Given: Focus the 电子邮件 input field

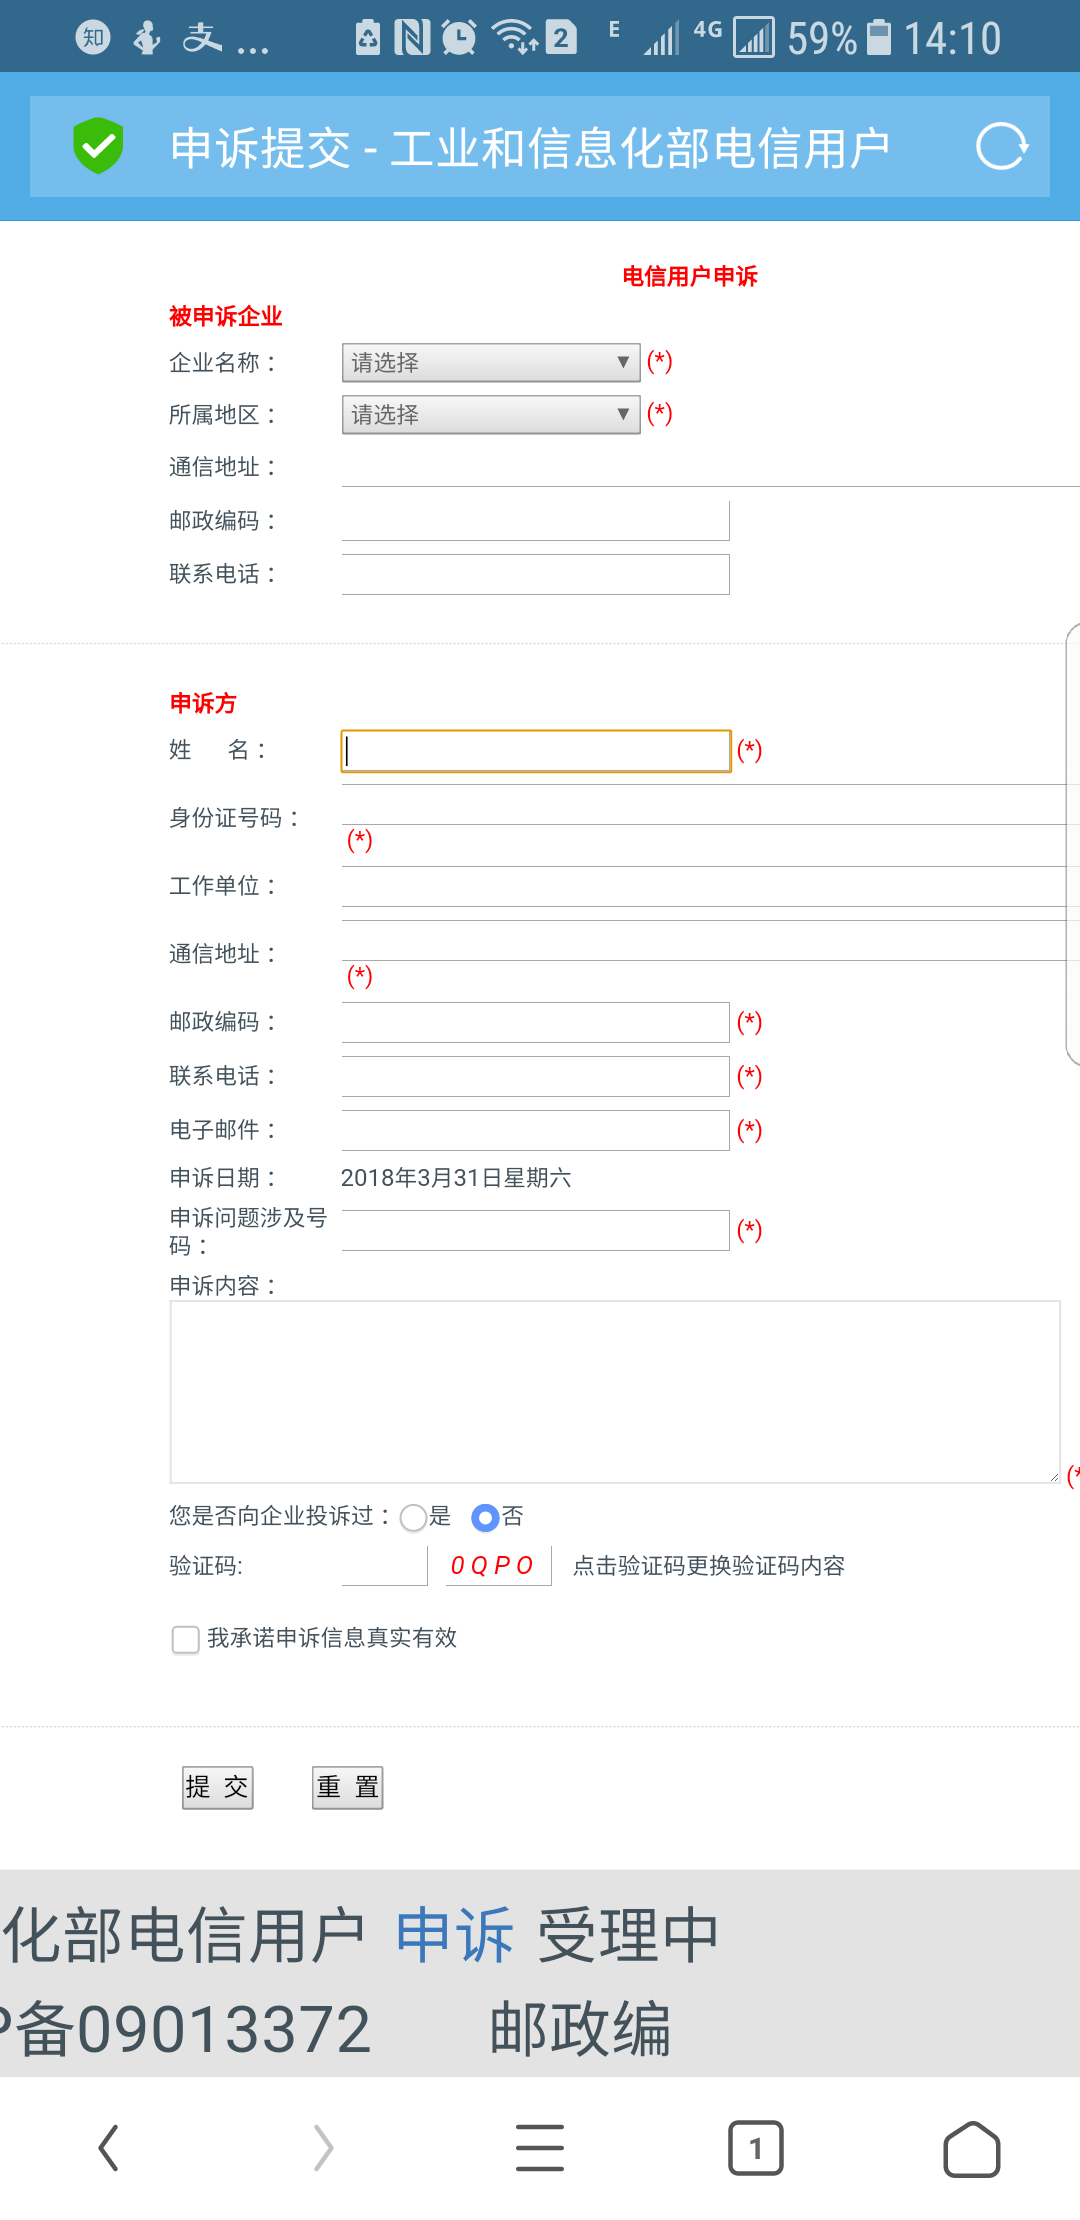Looking at the screenshot, I should click(535, 1130).
